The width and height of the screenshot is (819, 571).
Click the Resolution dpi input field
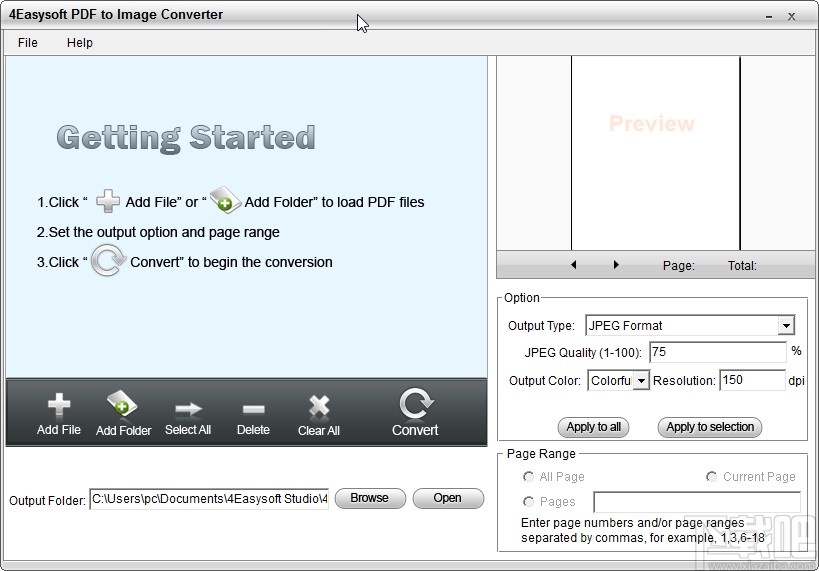click(x=752, y=380)
